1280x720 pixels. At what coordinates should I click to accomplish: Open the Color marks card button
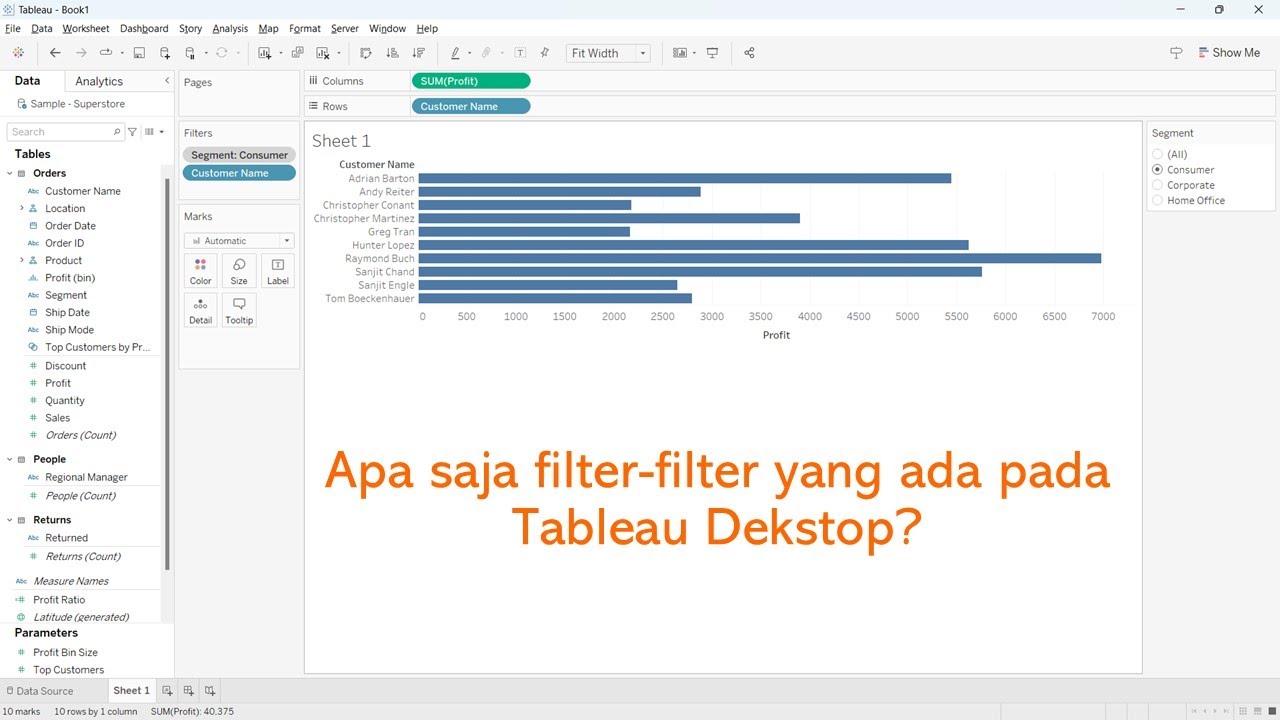[201, 271]
